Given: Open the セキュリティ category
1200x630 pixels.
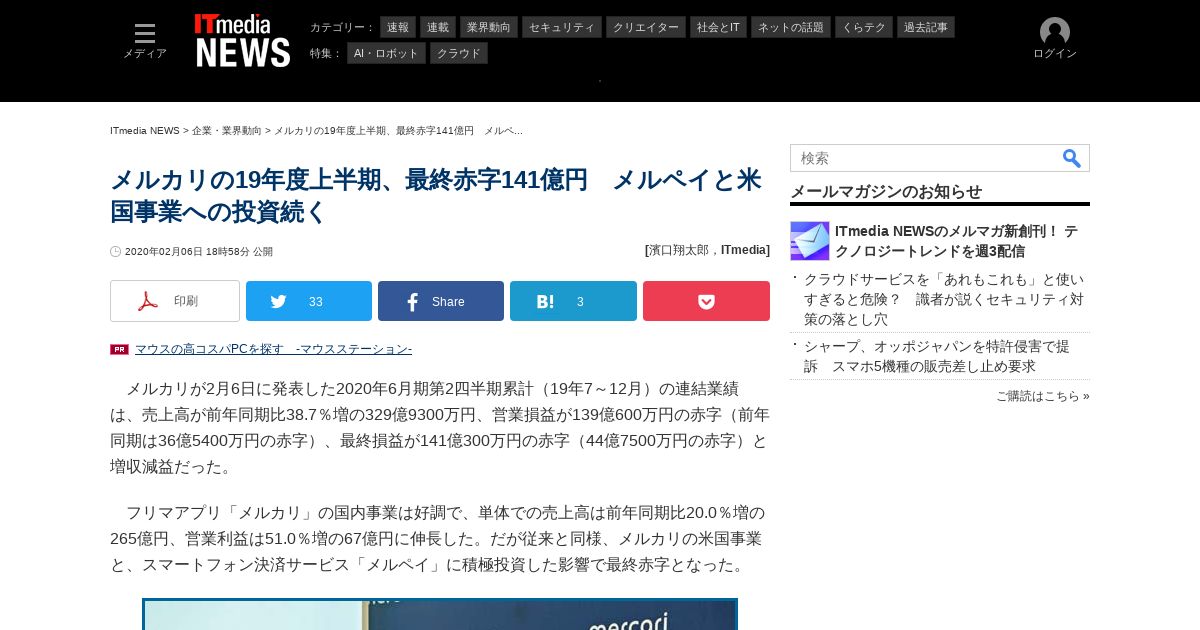Looking at the screenshot, I should (562, 27).
